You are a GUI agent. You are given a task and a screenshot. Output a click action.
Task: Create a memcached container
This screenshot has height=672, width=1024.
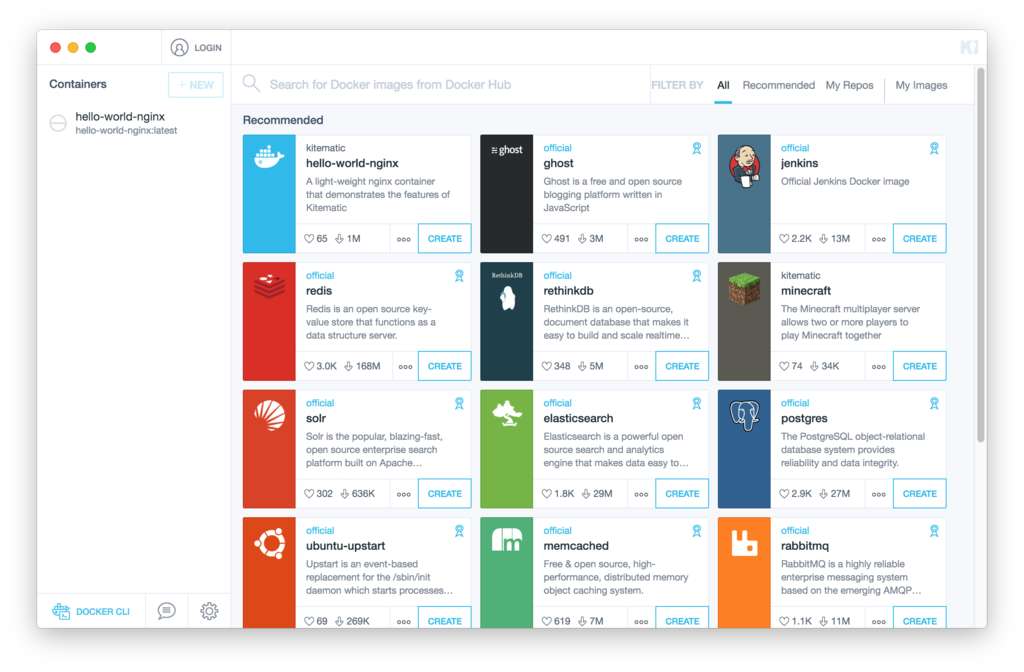click(x=682, y=619)
